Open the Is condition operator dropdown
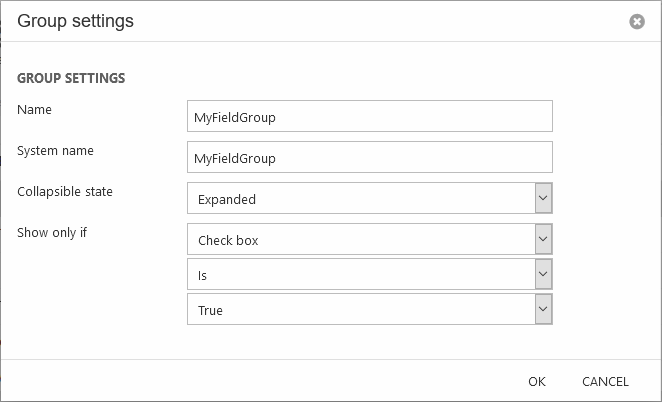 pos(360,274)
